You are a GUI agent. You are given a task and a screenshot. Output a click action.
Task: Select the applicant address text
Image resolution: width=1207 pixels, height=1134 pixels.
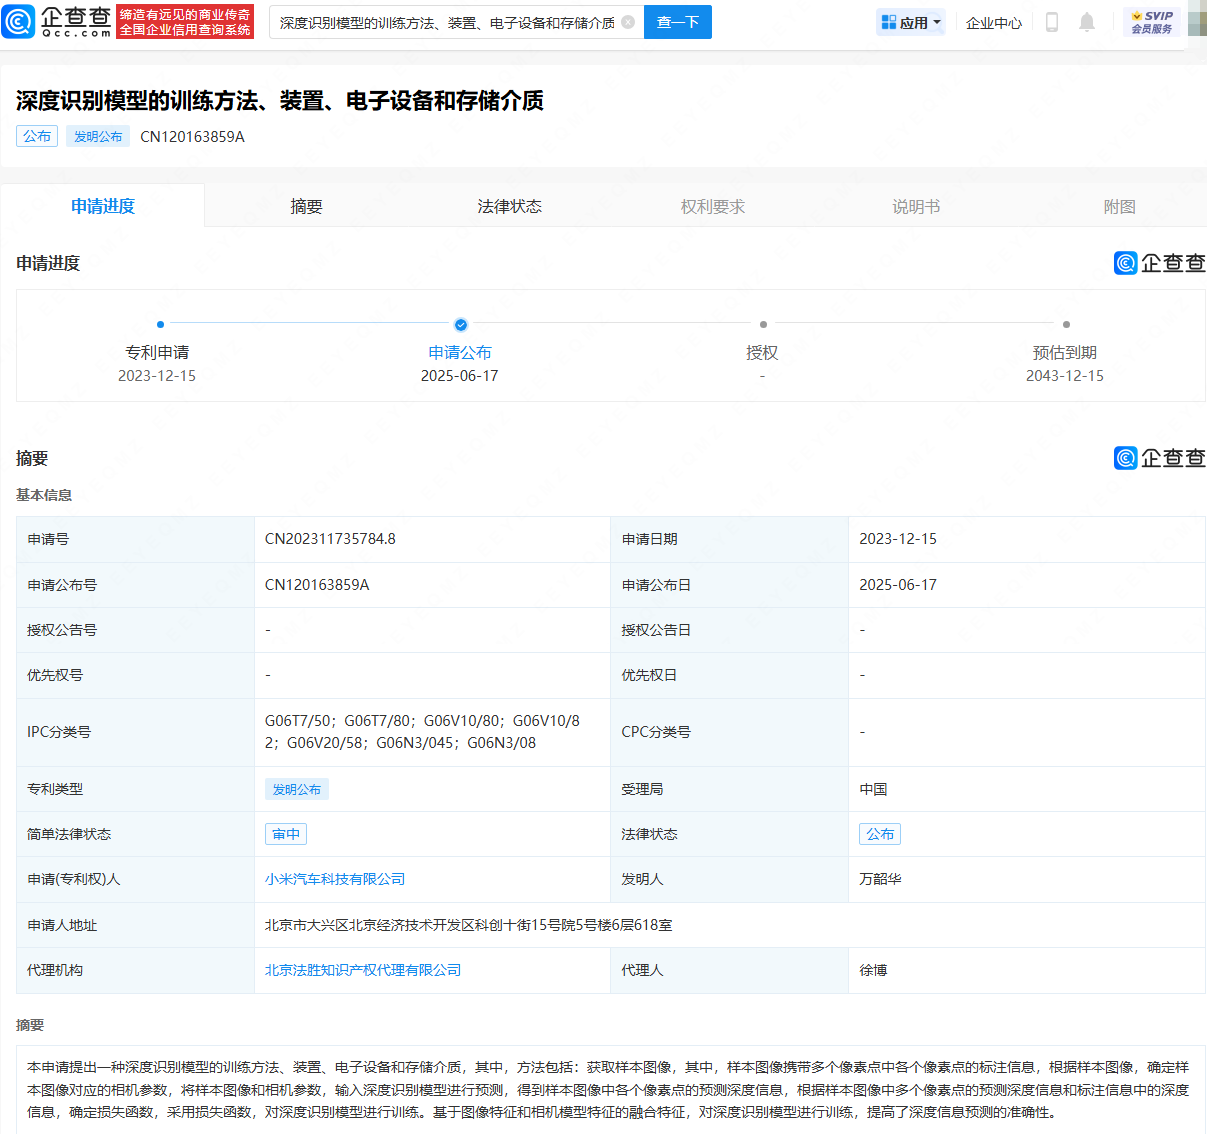468,925
